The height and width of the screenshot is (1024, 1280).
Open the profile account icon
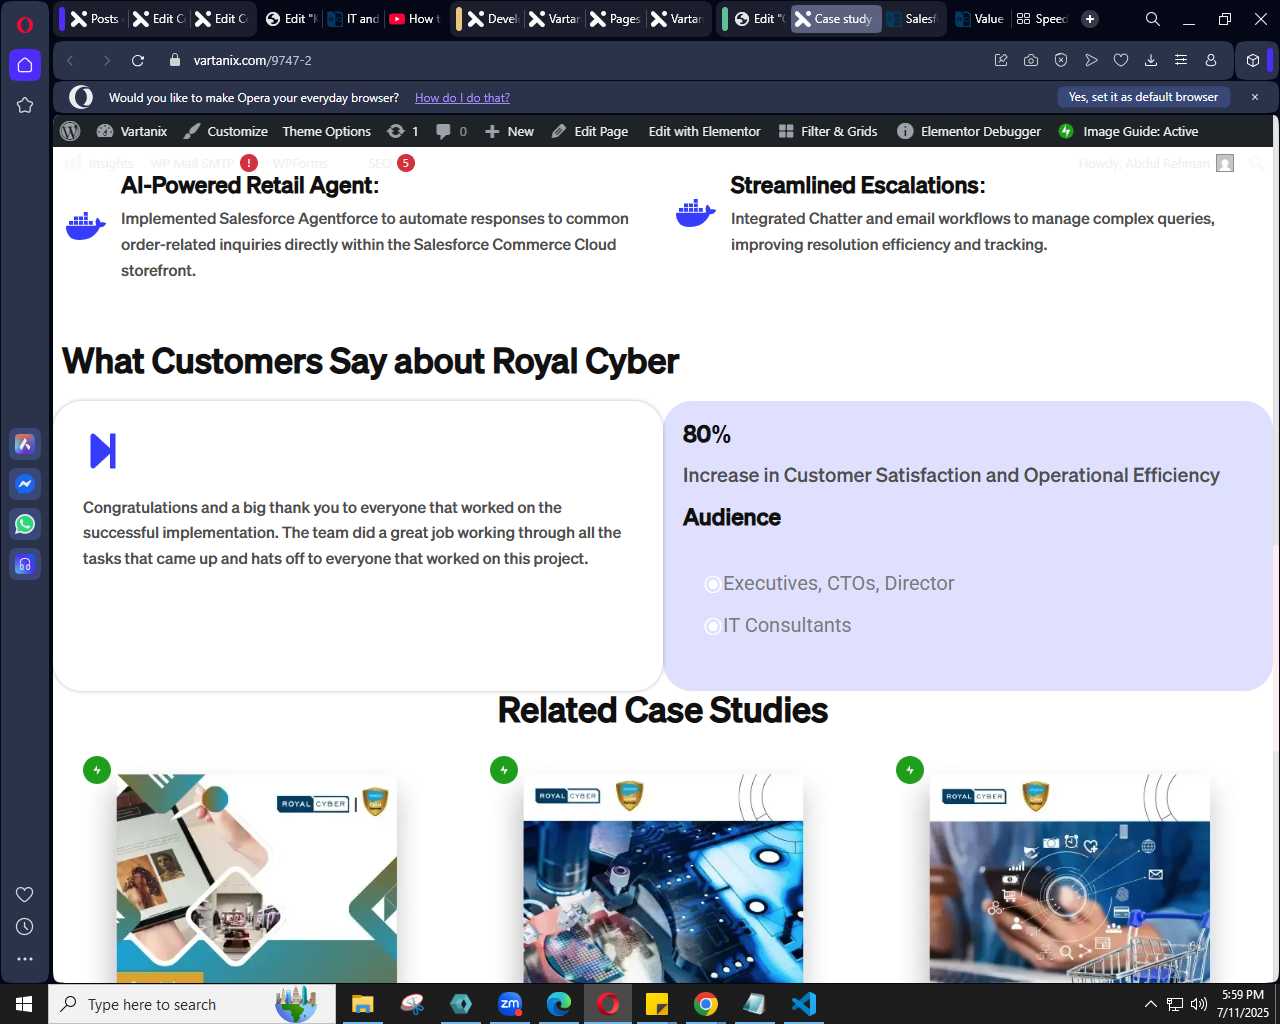coord(1211,60)
